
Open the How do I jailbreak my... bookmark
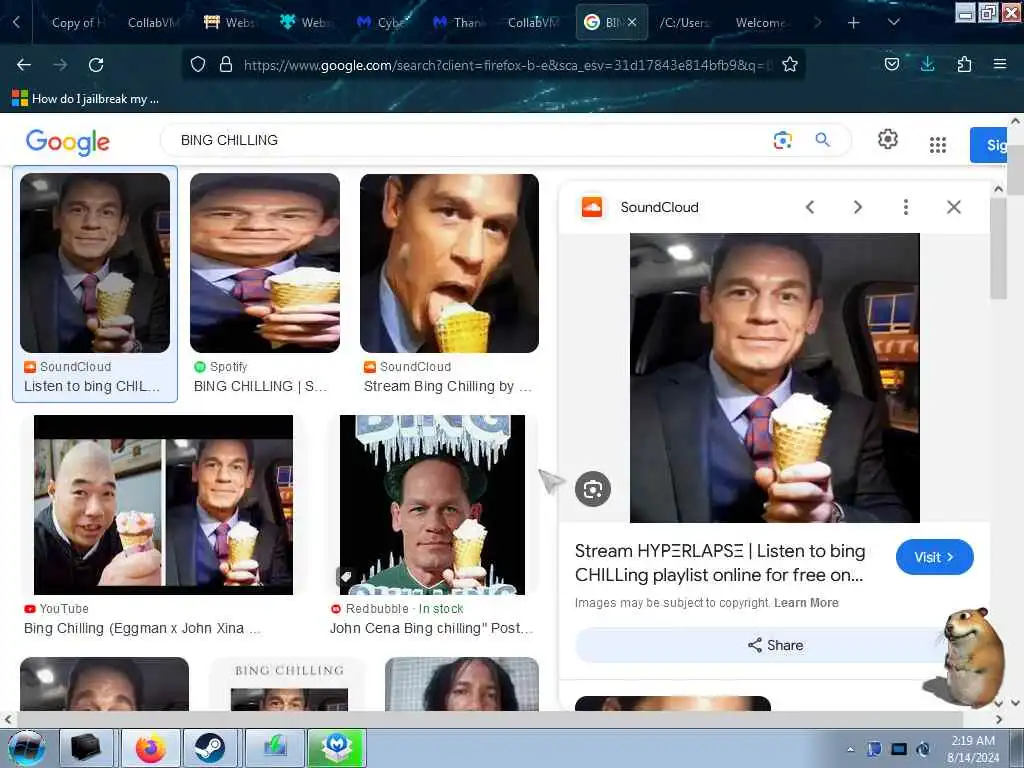pos(86,99)
